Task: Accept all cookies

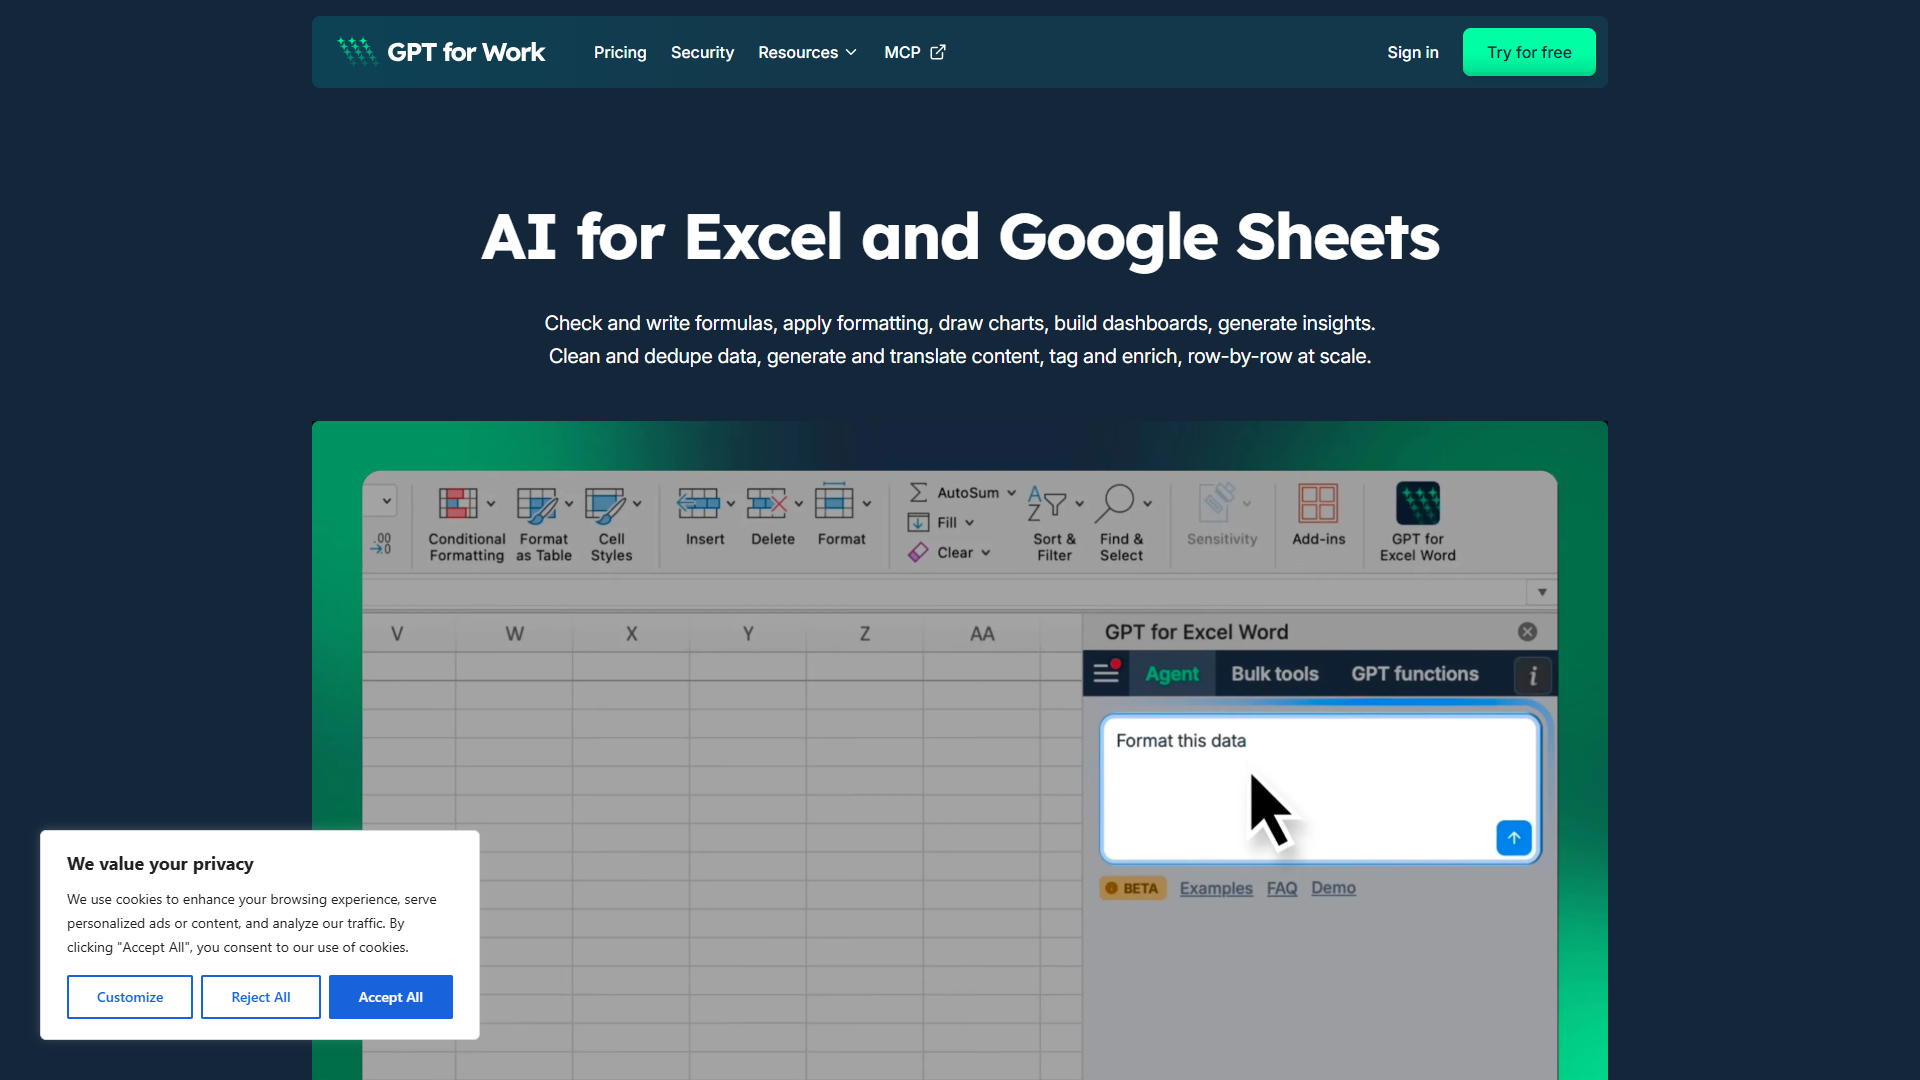Action: point(391,997)
